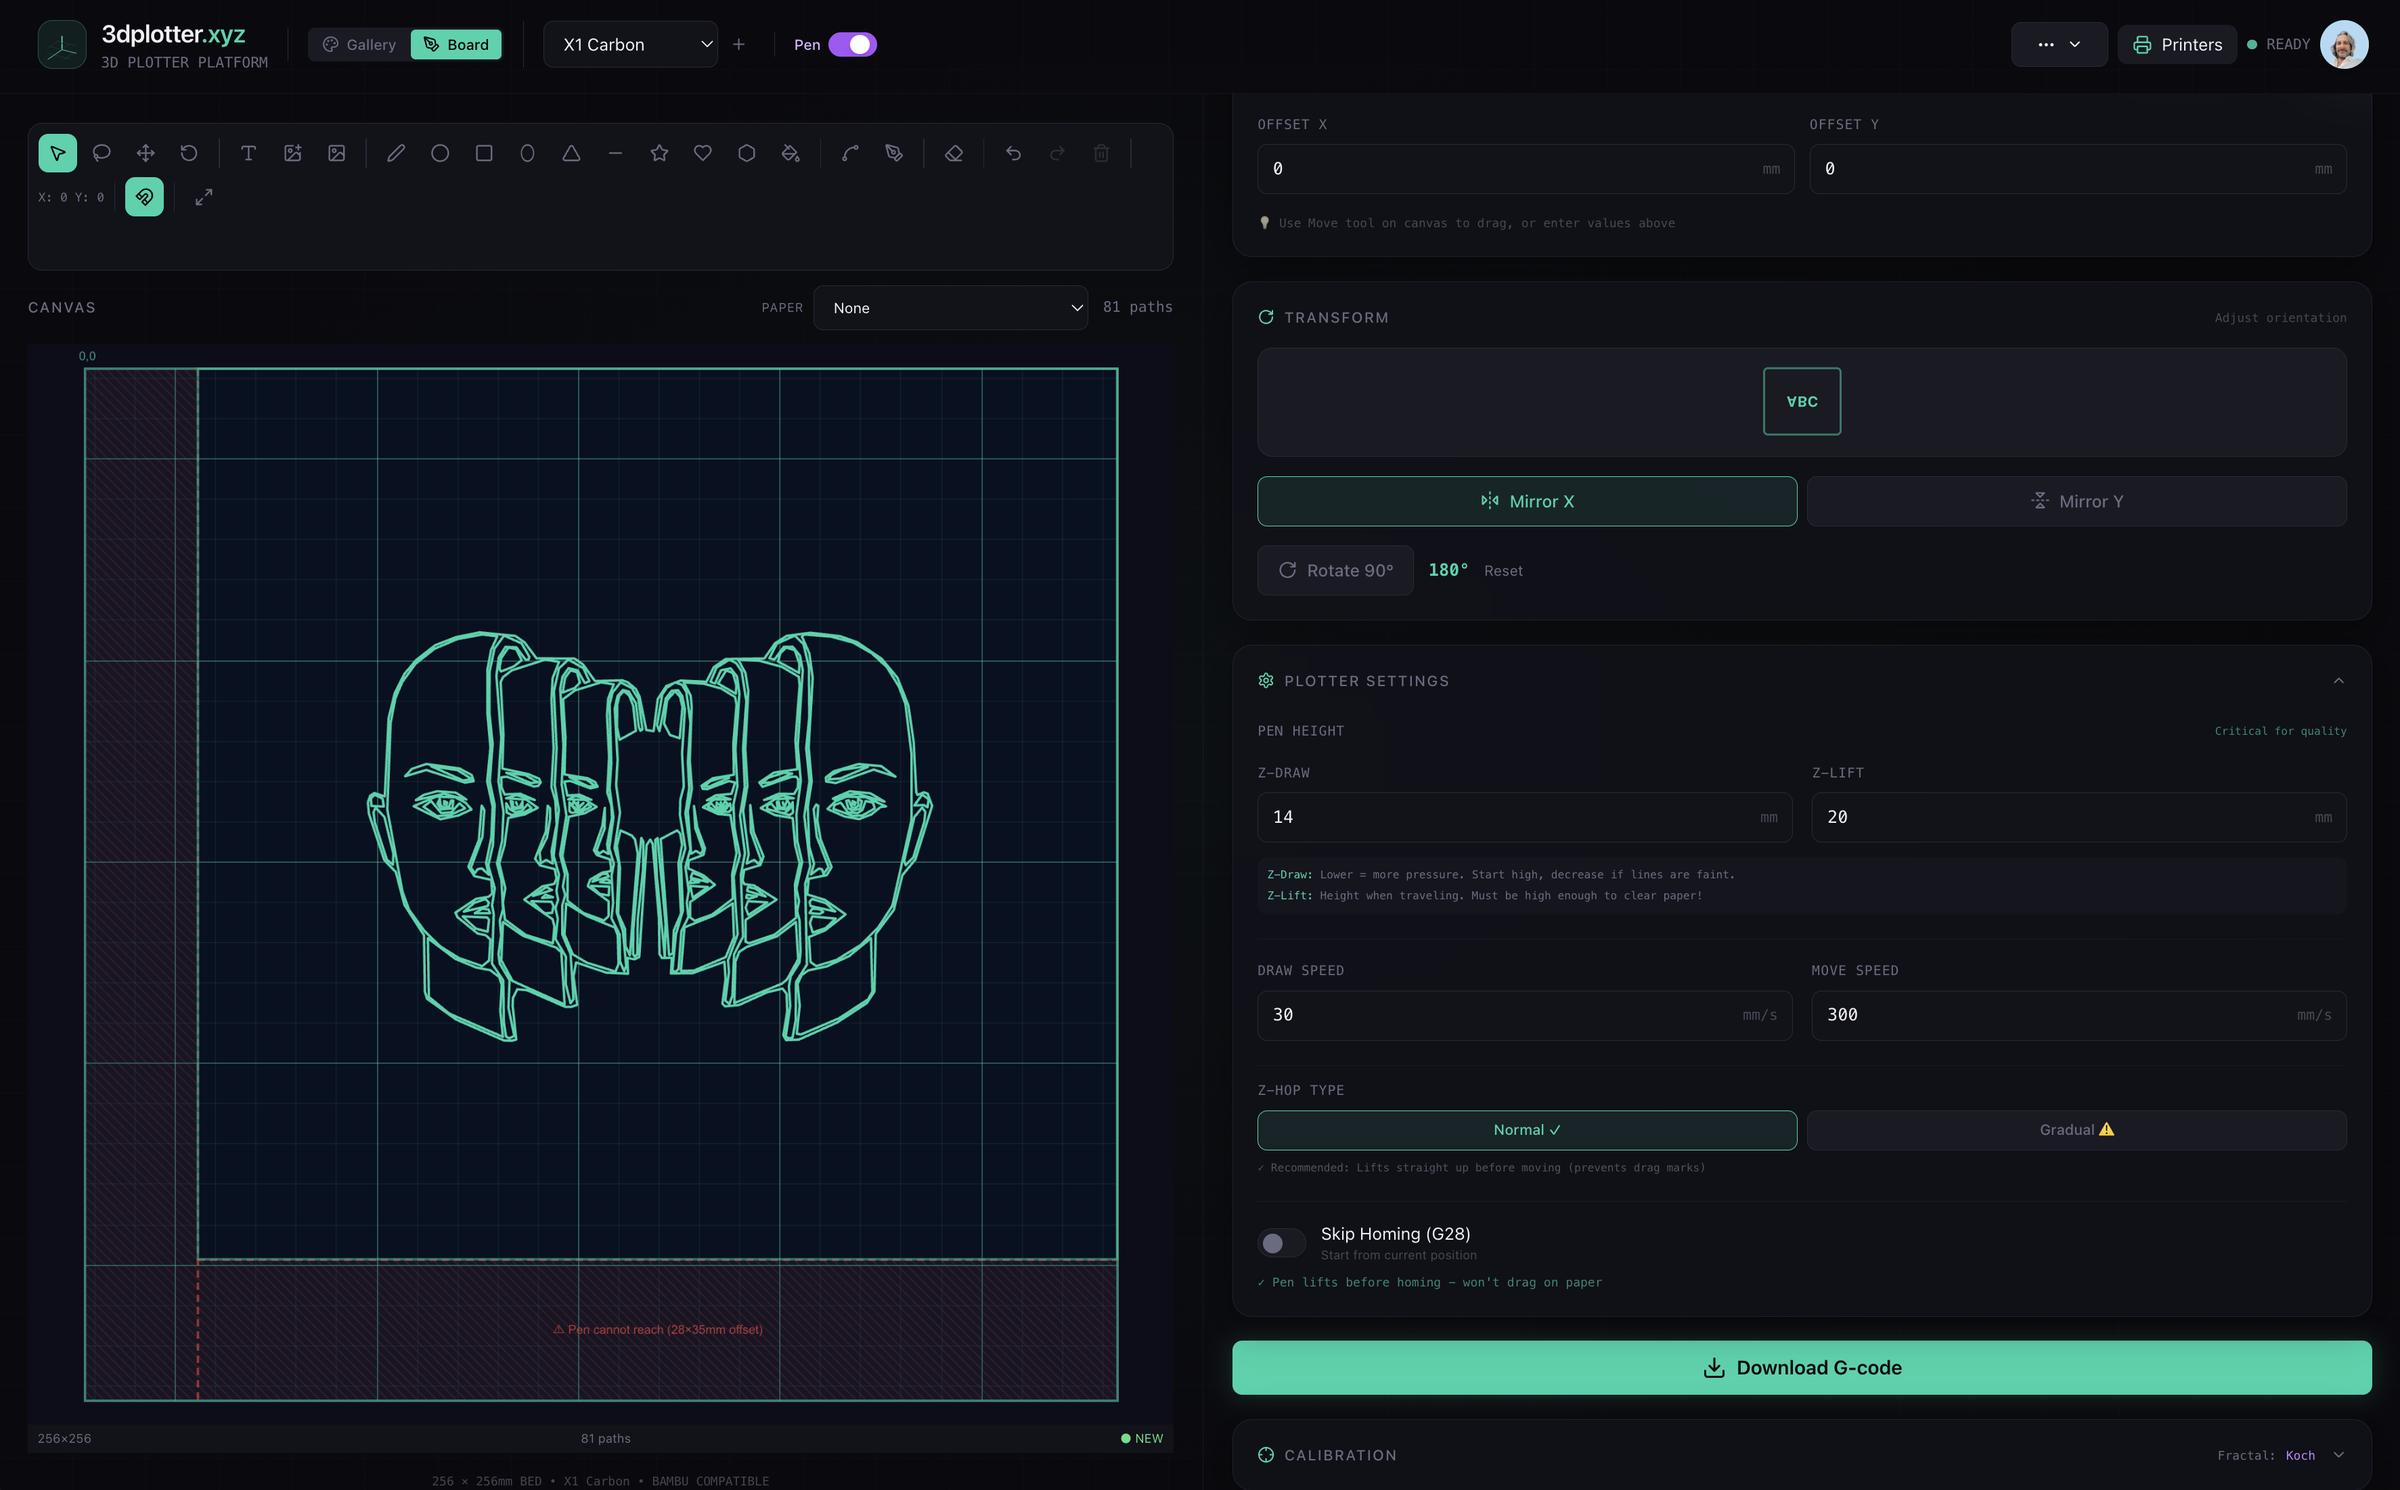Select the Text tool
2400x1490 pixels.
tap(249, 153)
